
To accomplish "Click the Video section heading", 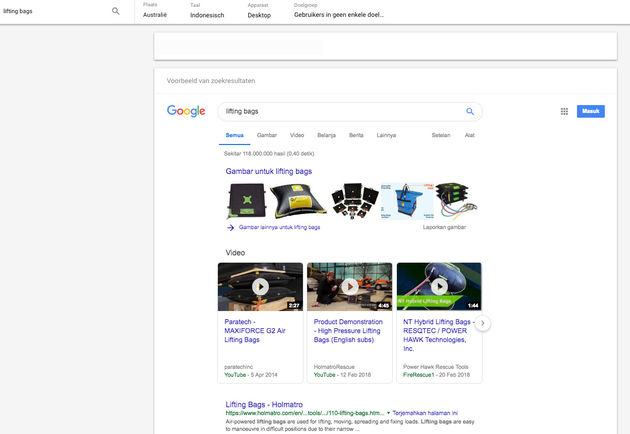I will coord(235,253).
